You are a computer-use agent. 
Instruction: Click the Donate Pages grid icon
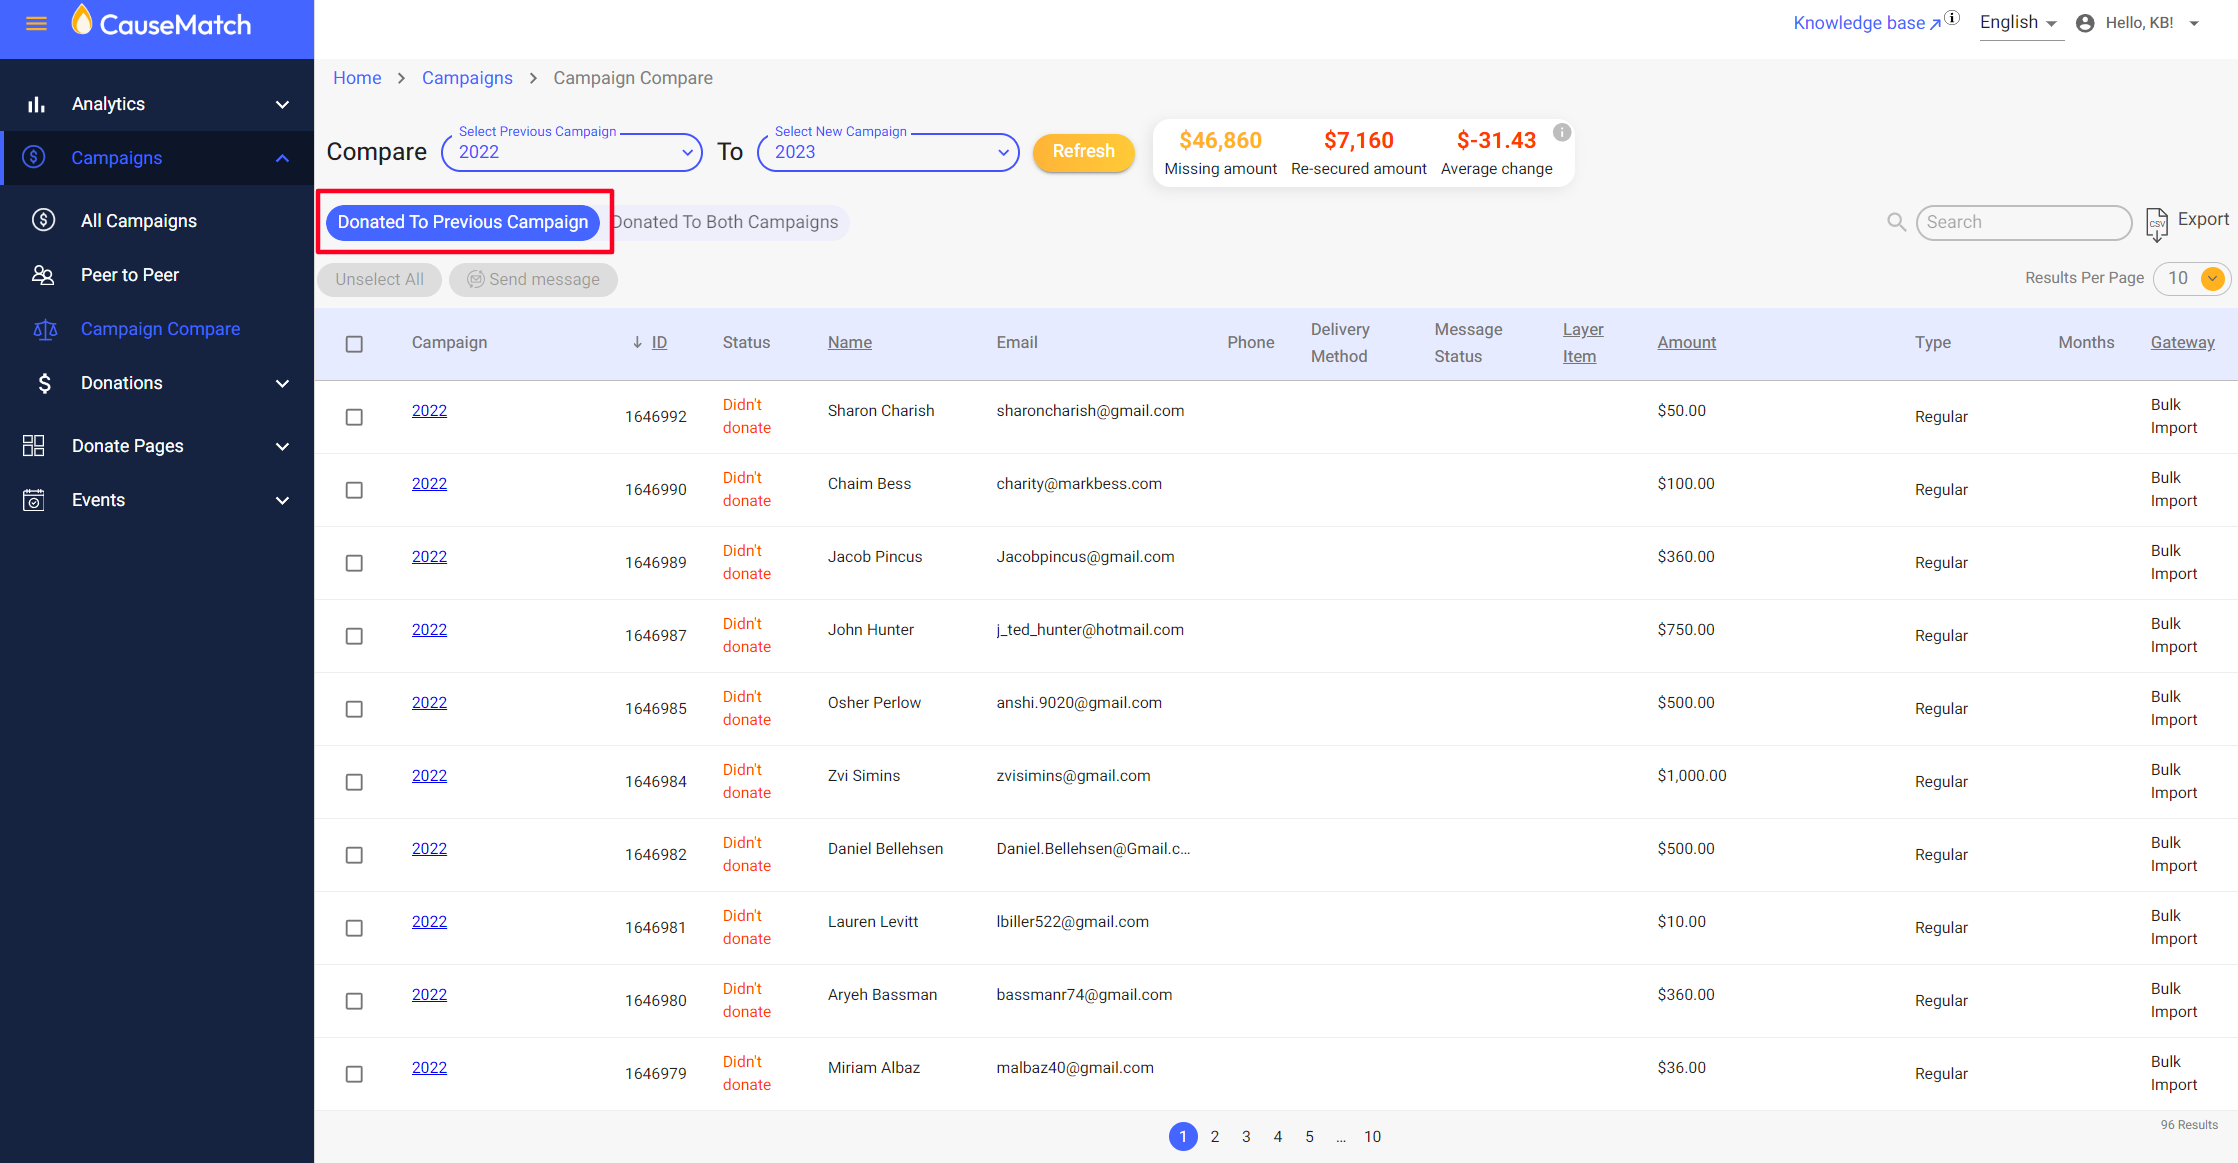34,446
